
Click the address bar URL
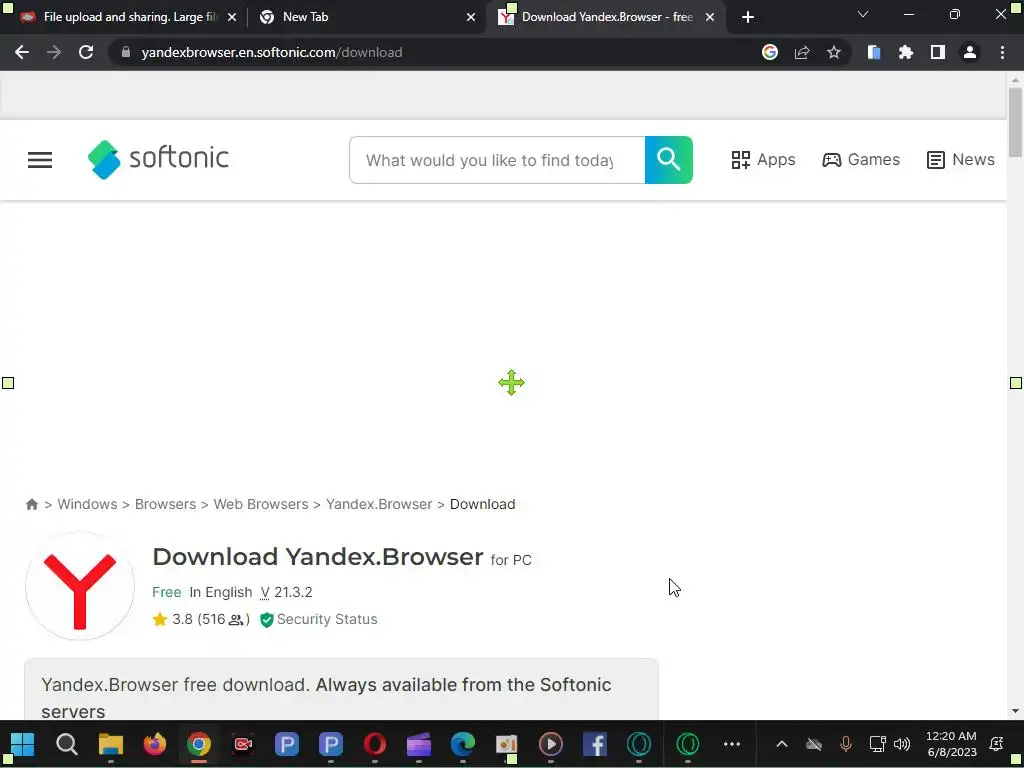pos(272,52)
